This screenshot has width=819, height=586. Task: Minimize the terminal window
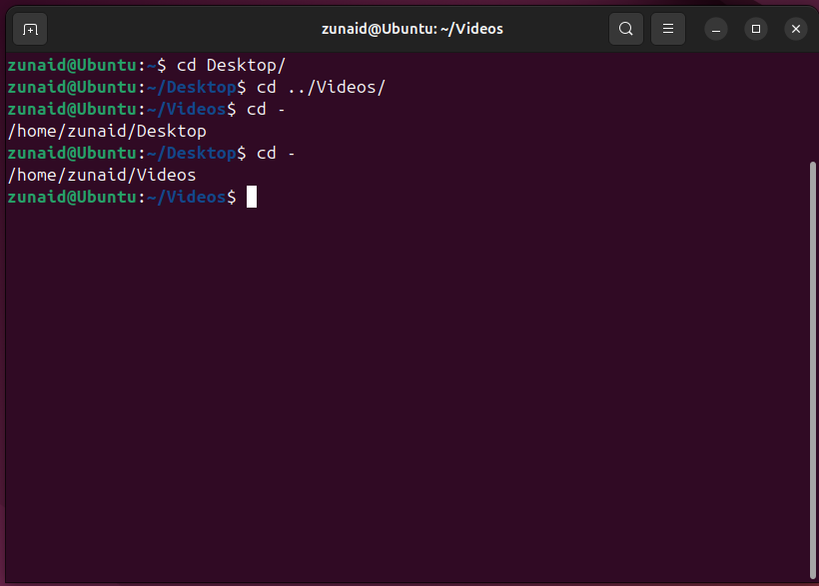coord(716,29)
